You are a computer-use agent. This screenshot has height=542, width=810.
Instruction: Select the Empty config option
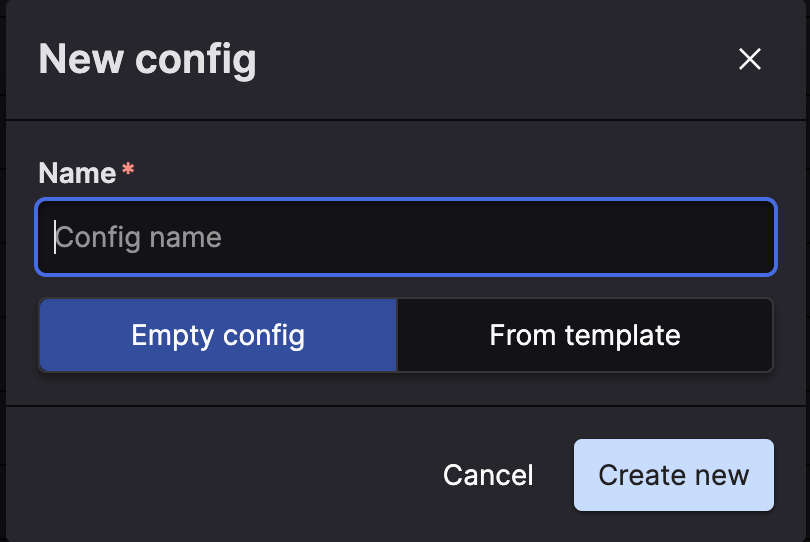click(x=218, y=335)
